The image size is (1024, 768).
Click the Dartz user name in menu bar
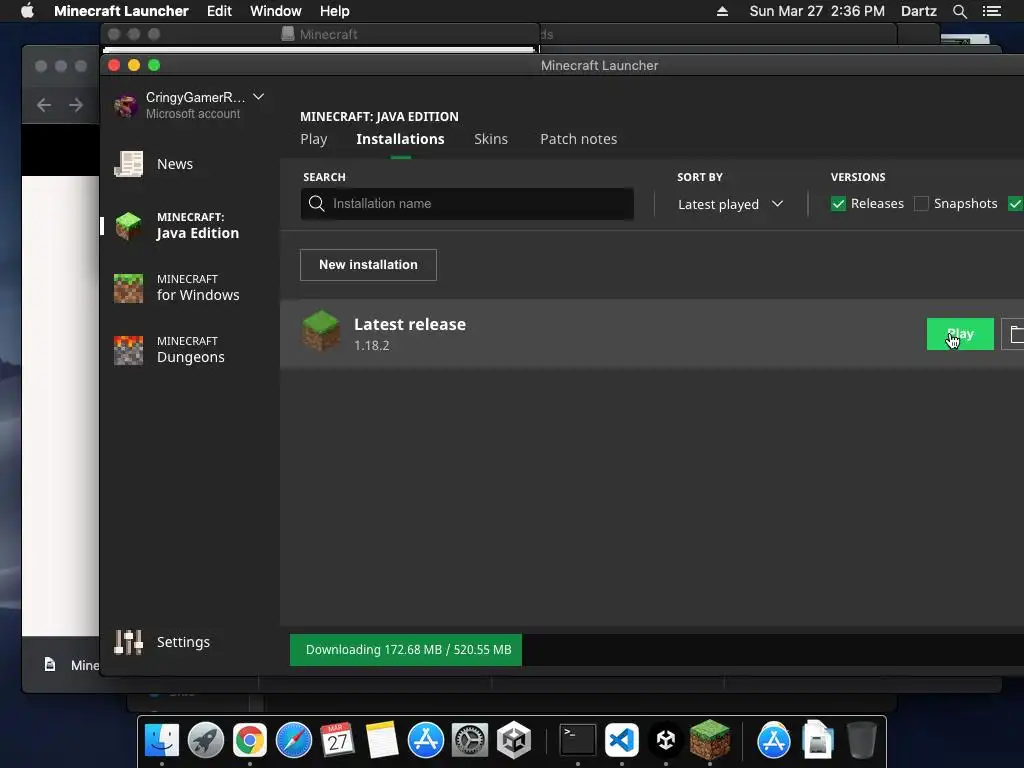coord(918,11)
